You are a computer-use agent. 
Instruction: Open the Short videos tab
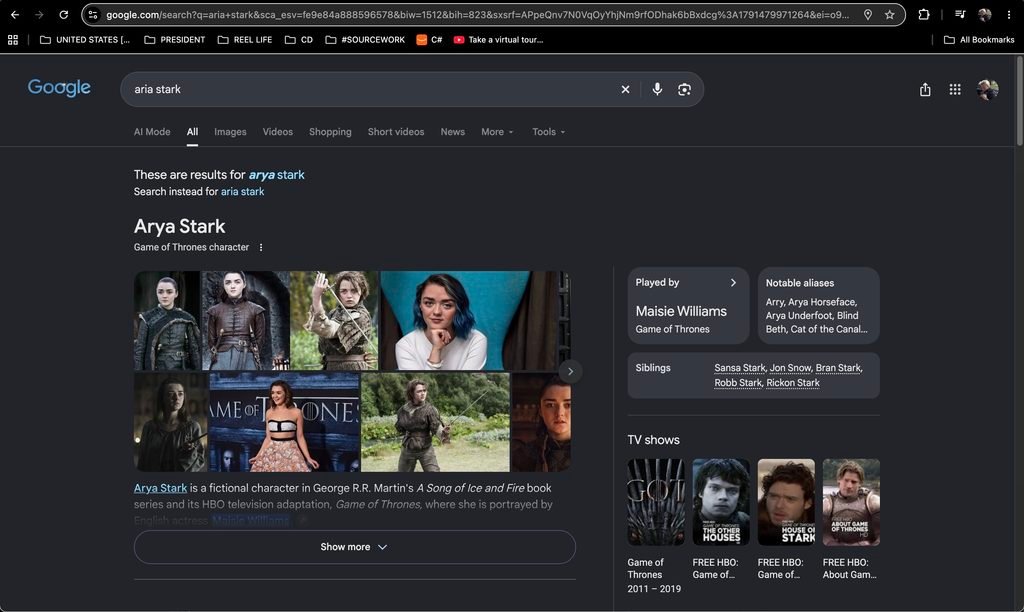396,132
